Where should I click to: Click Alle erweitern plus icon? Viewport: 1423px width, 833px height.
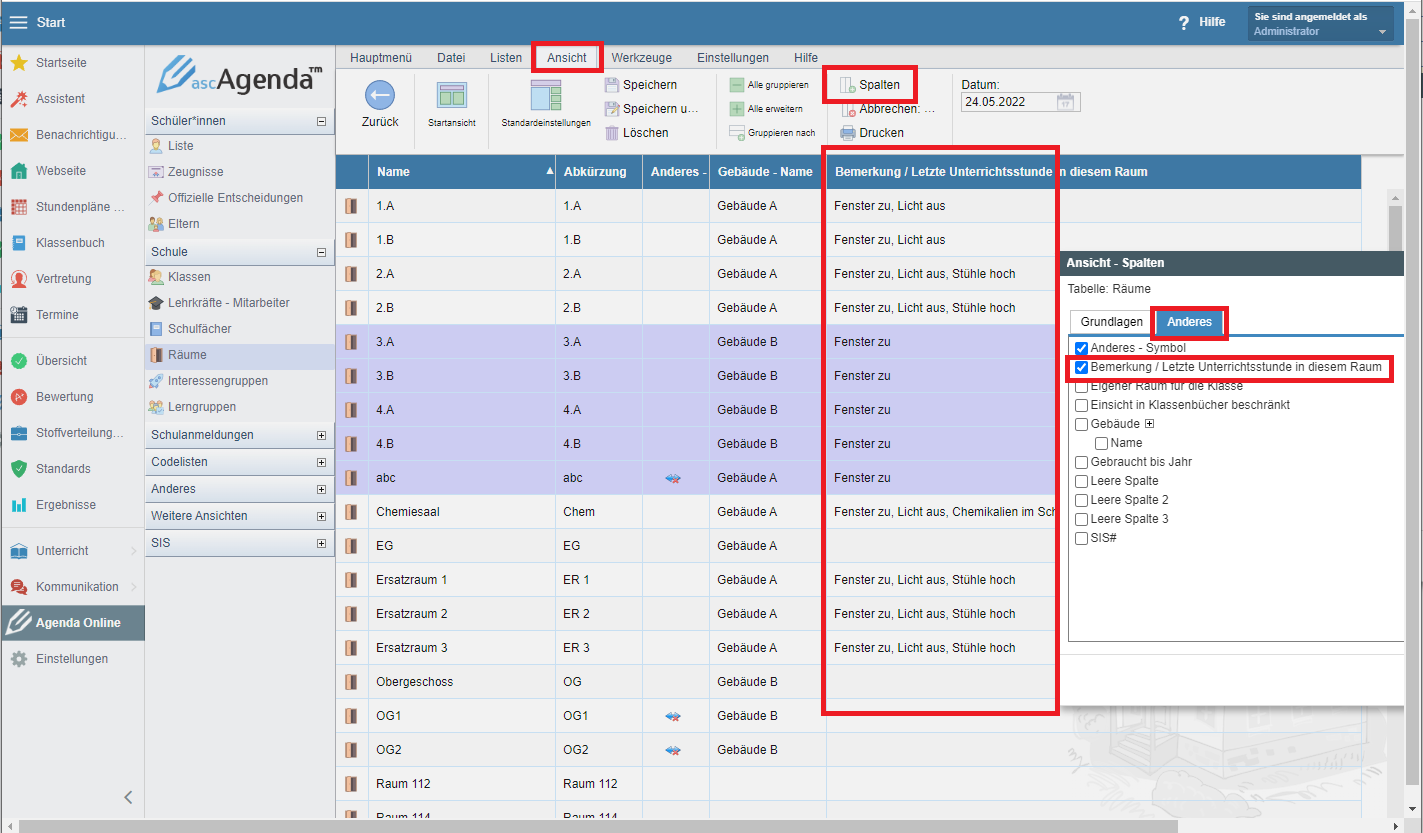pyautogui.click(x=737, y=109)
